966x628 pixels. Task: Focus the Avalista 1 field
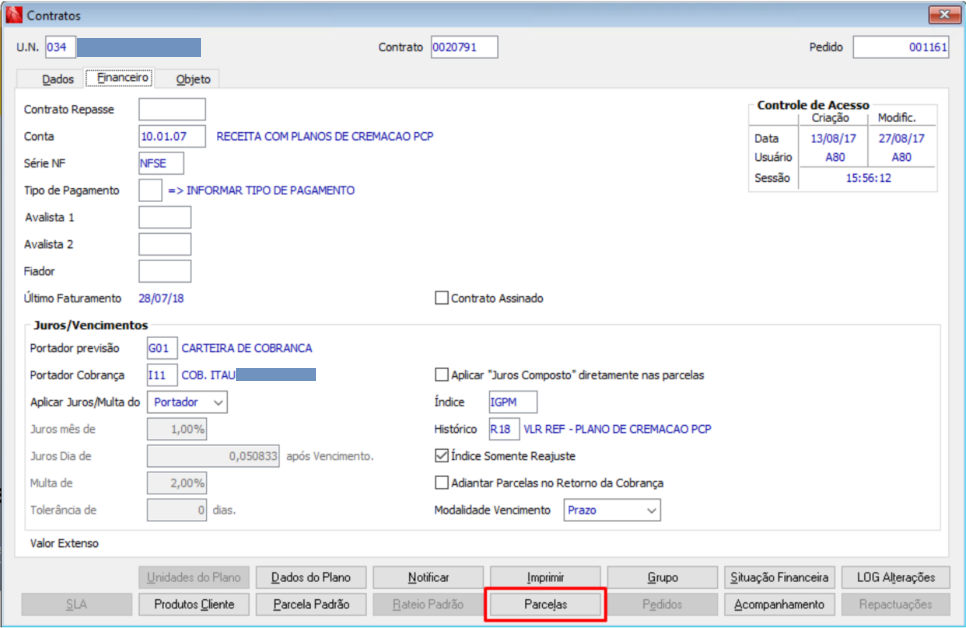pos(164,218)
